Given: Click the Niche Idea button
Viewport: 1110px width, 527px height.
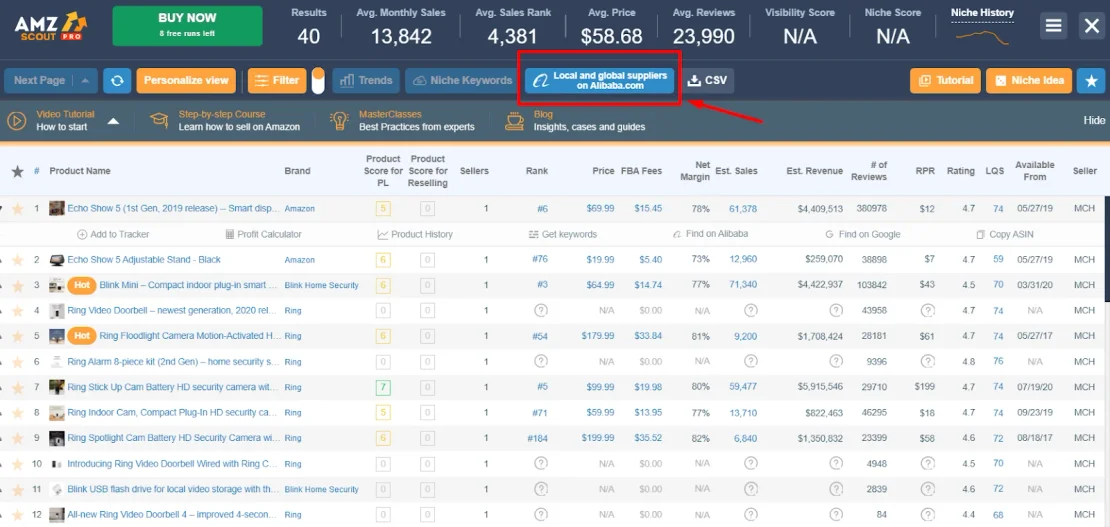Looking at the screenshot, I should click(x=1029, y=81).
